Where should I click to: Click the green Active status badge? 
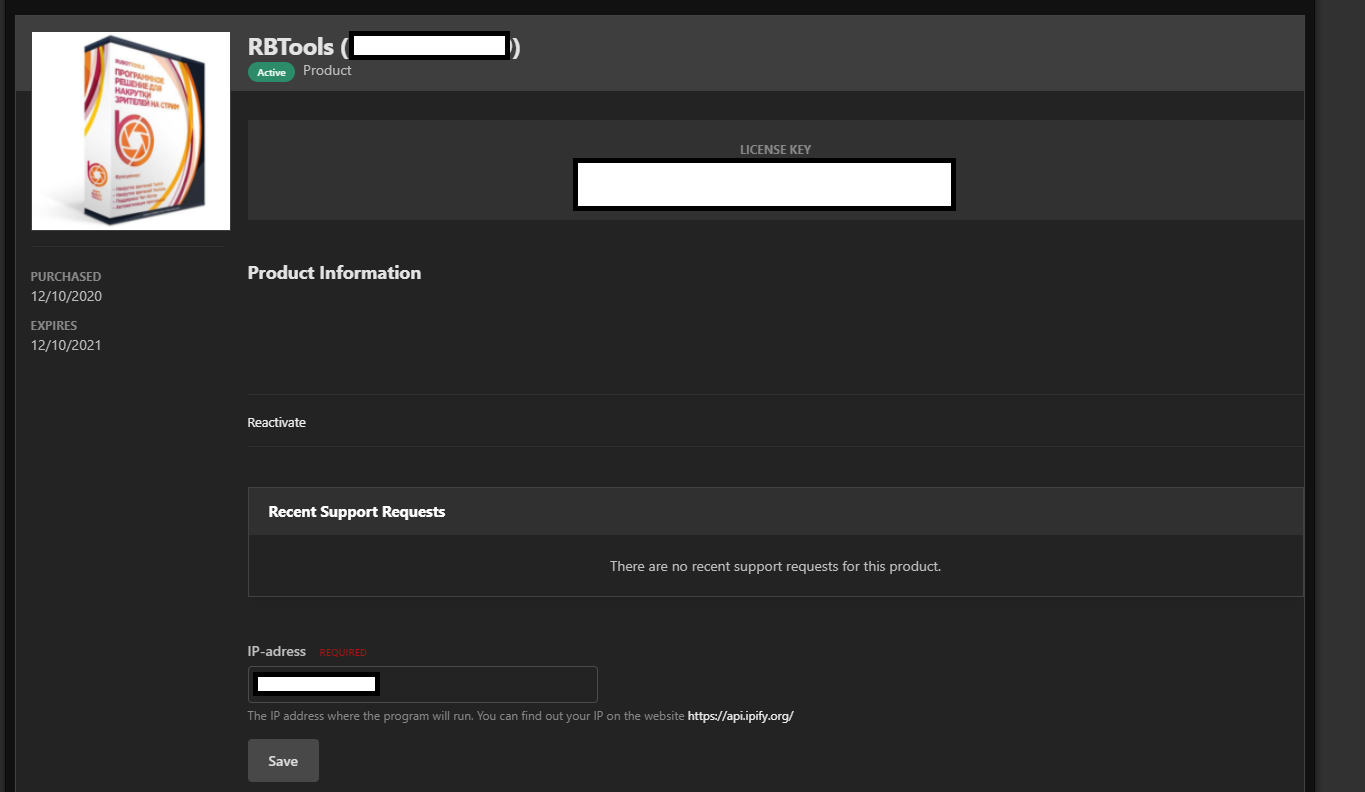271,72
